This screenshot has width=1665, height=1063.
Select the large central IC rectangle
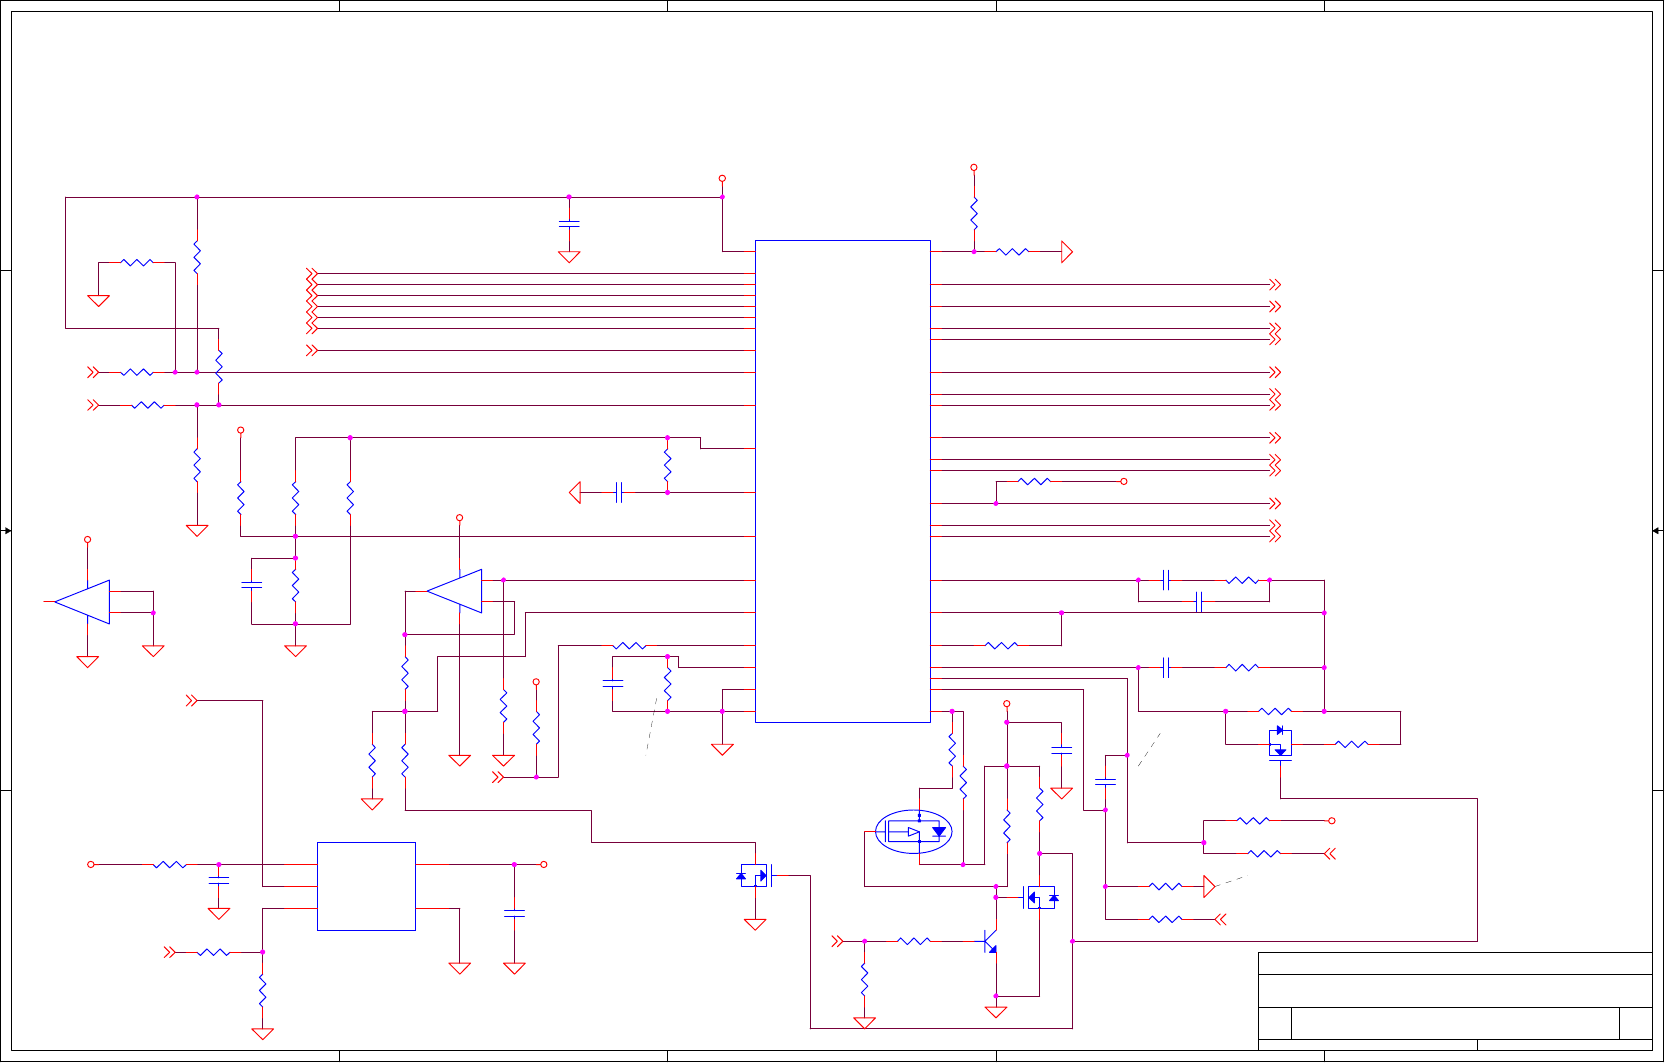[x=843, y=481]
